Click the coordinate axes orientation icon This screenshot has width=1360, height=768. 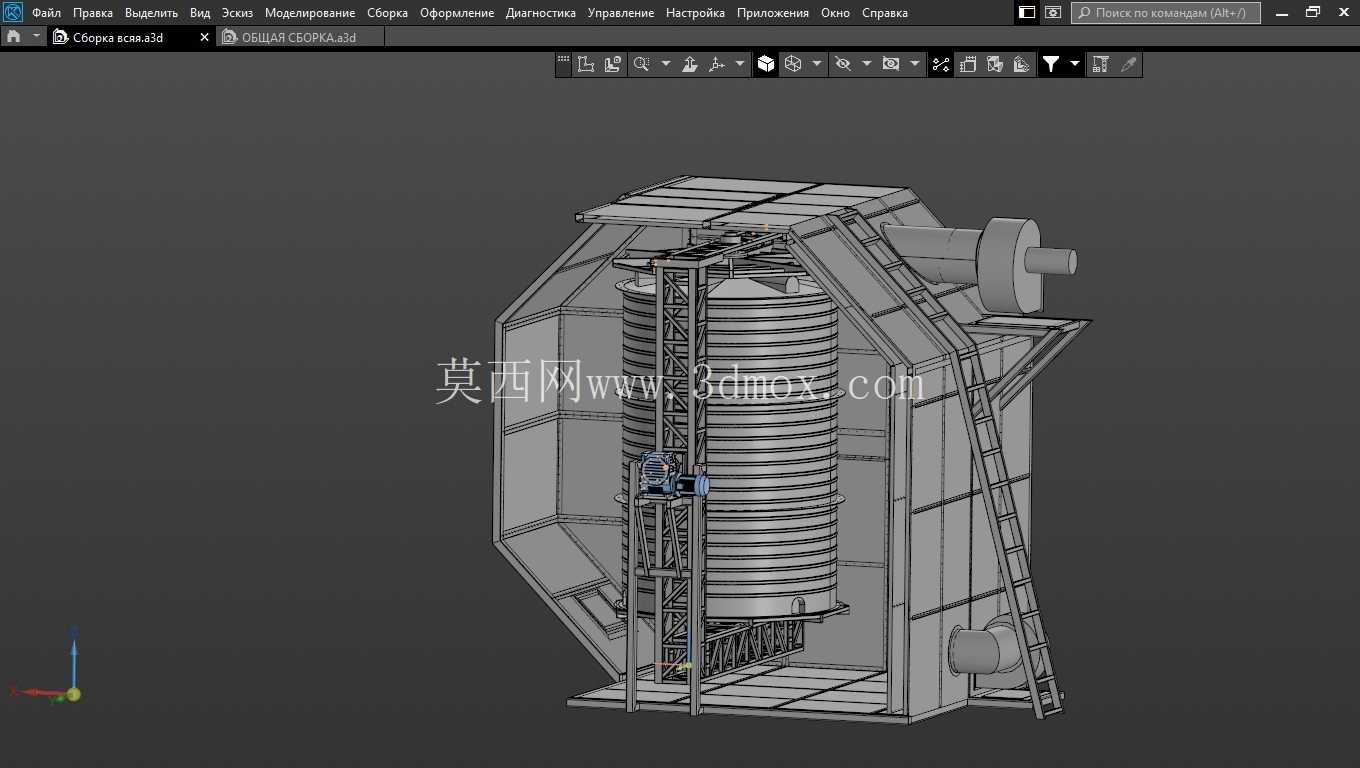tap(716, 64)
